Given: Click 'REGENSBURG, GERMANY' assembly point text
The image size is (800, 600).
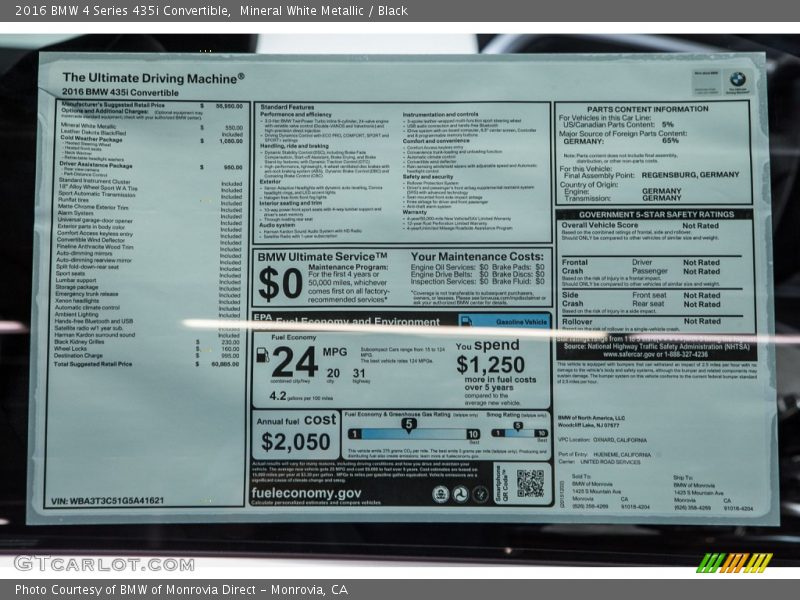Looking at the screenshot, I should coord(690,174).
